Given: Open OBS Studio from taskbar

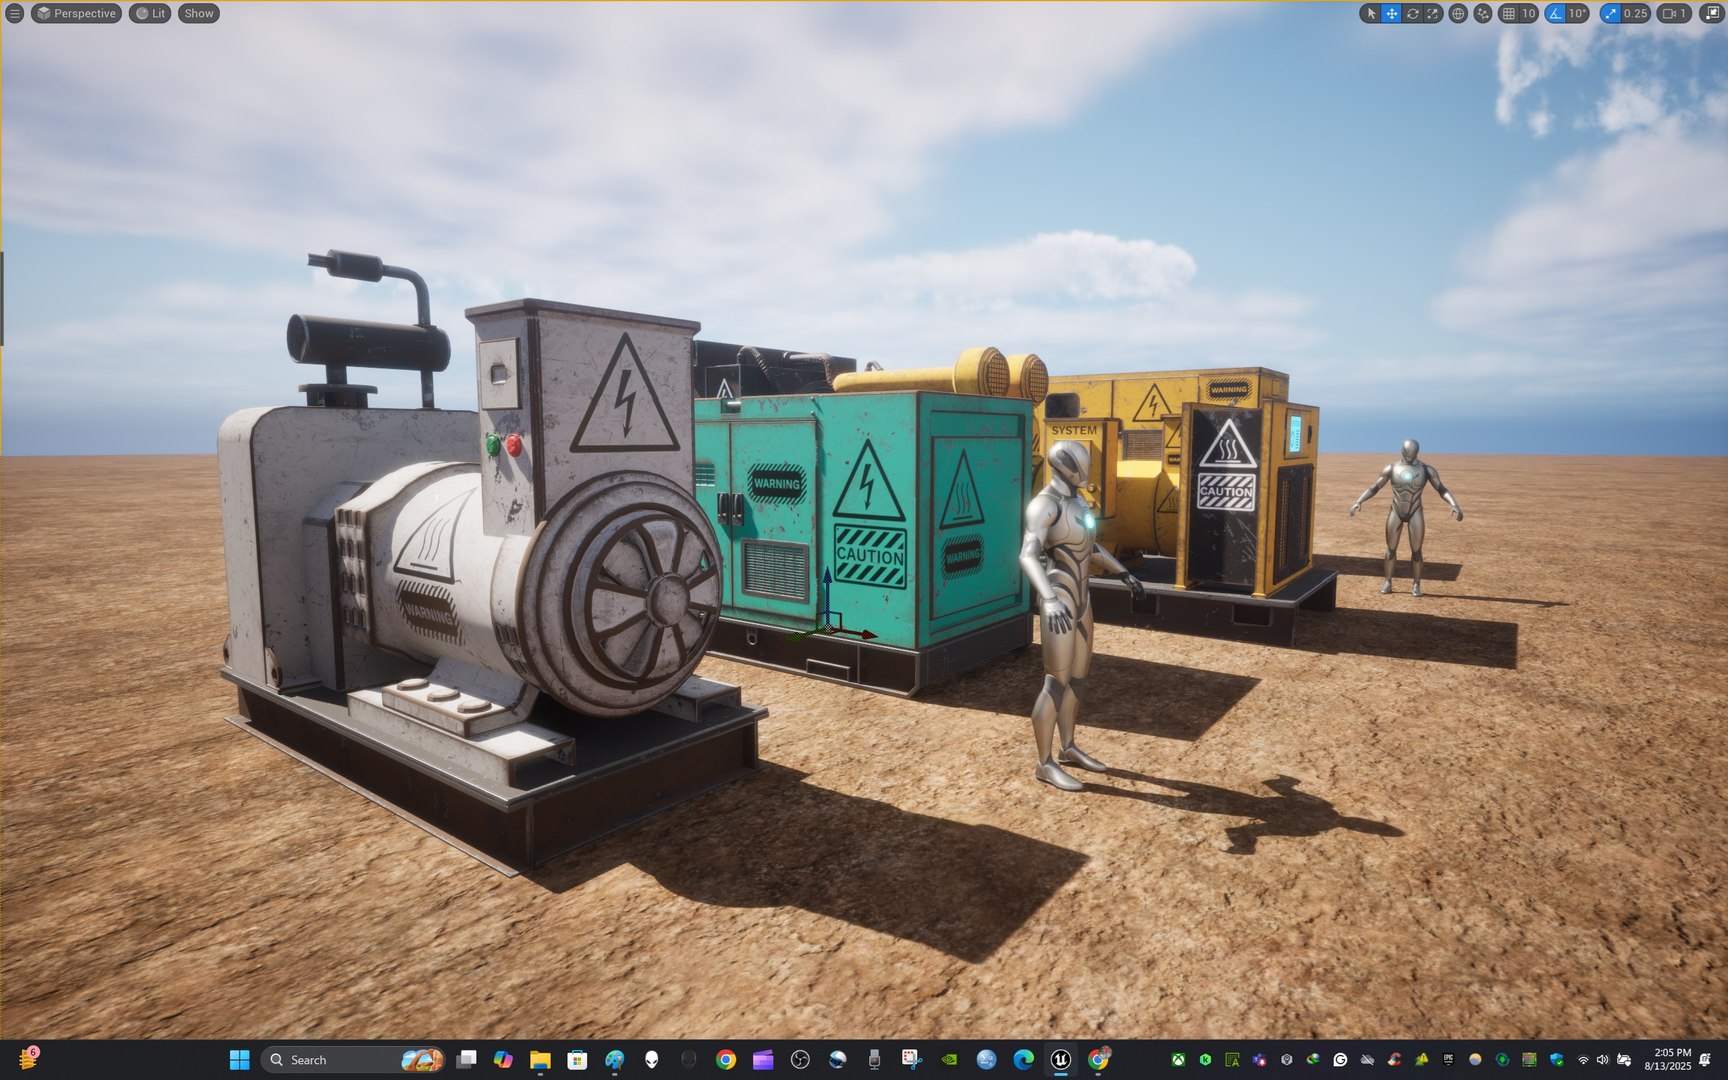Looking at the screenshot, I should click(x=800, y=1060).
